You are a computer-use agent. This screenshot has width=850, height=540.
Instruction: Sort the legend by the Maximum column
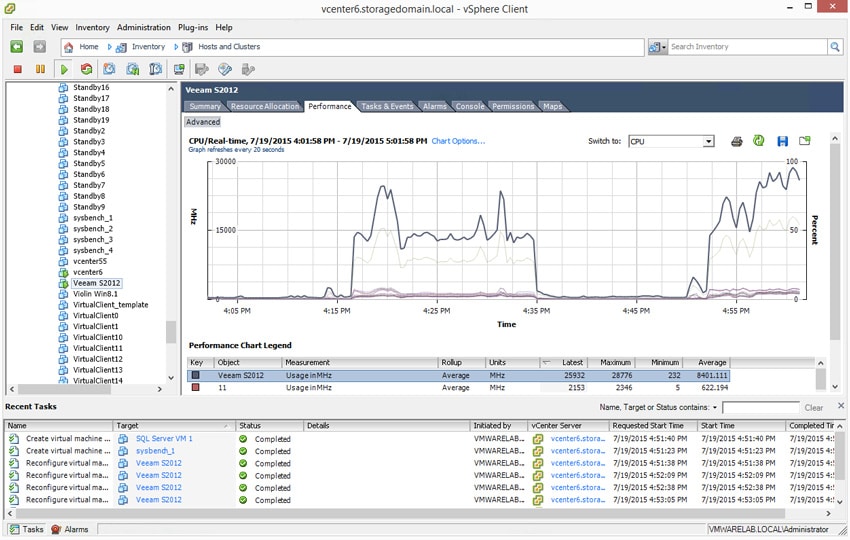[612, 363]
